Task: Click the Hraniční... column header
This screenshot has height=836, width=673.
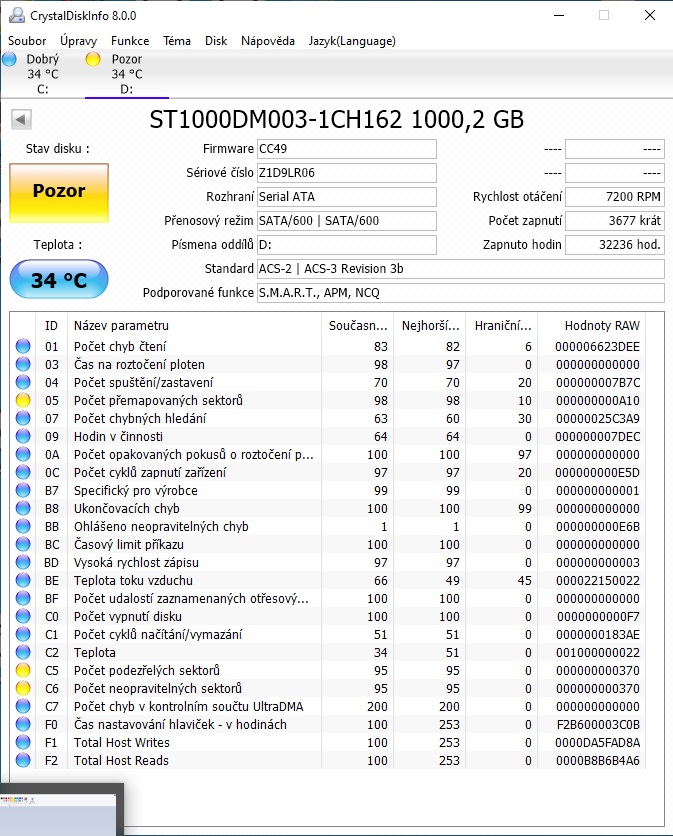Action: [502, 325]
